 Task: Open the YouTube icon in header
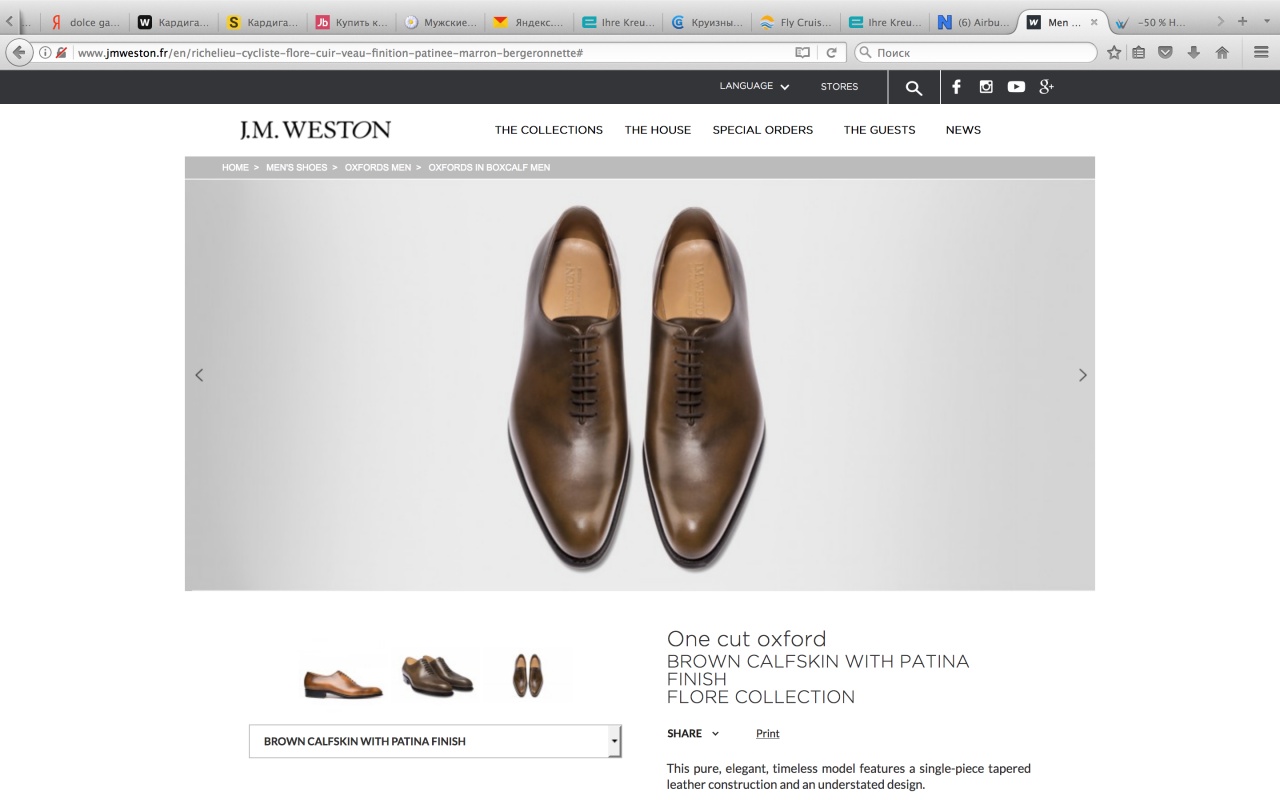(x=1016, y=87)
